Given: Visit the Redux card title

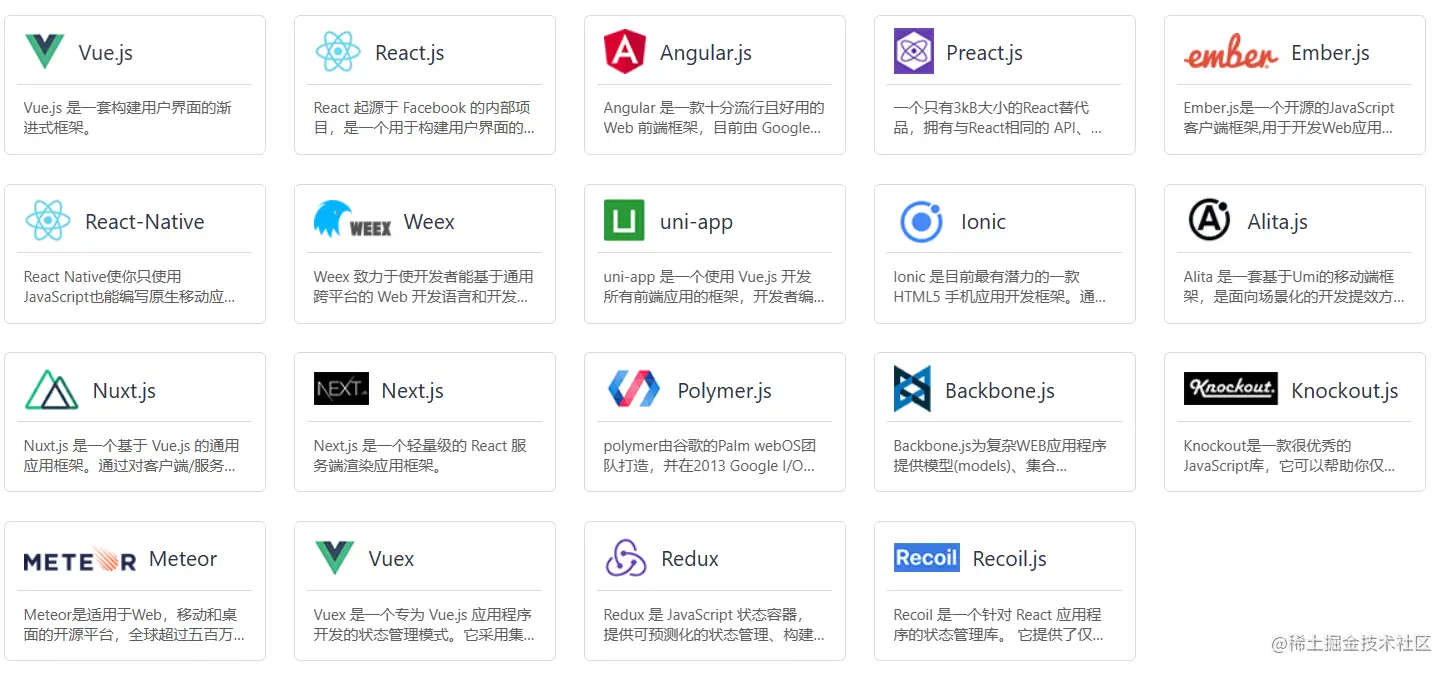Looking at the screenshot, I should pyautogui.click(x=690, y=559).
